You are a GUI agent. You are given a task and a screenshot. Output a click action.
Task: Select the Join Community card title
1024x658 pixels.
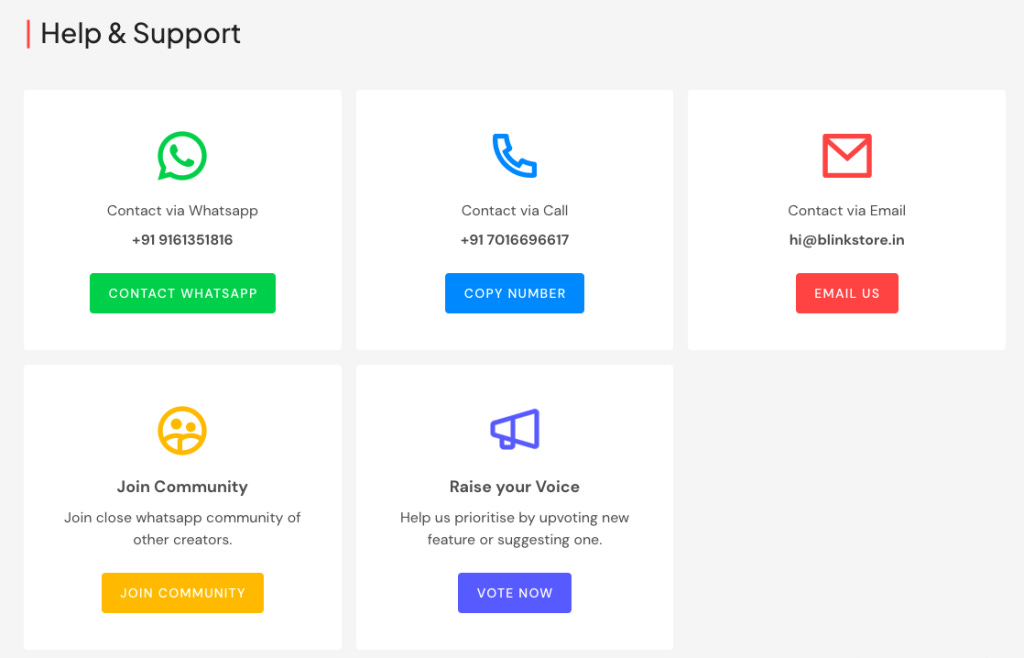pyautogui.click(x=182, y=486)
